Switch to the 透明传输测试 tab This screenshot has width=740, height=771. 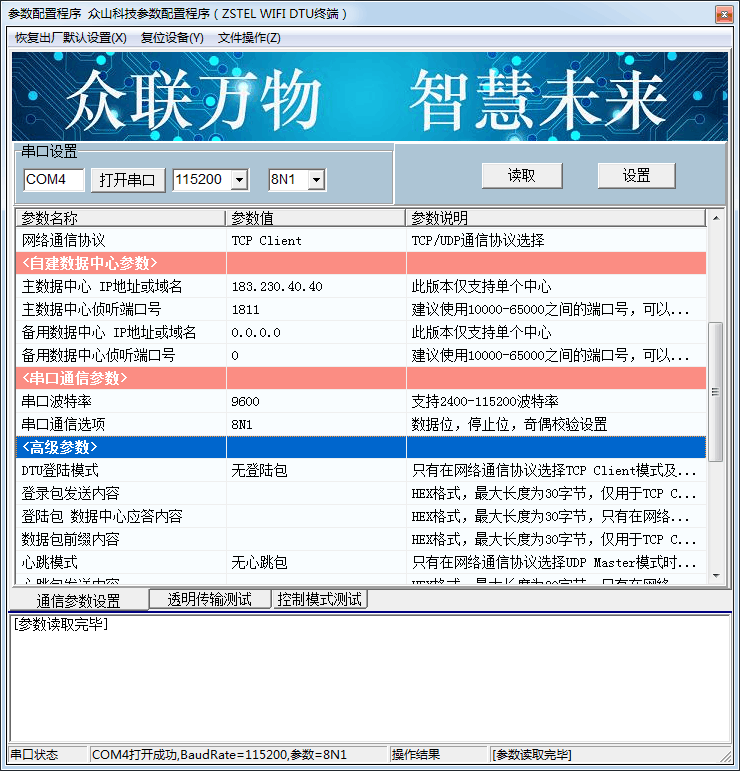tap(209, 599)
